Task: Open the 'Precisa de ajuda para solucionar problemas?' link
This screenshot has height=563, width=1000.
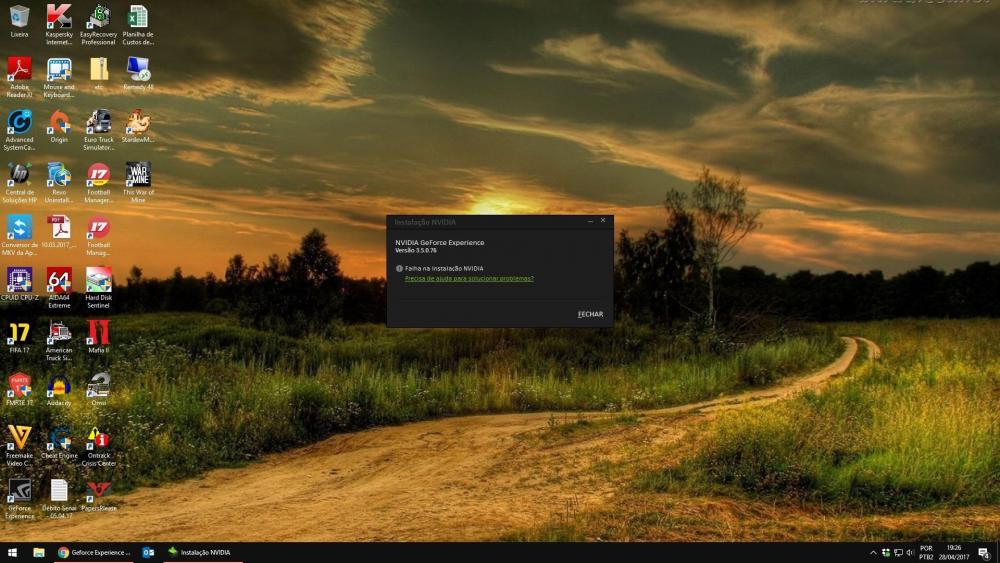Action: coord(469,279)
